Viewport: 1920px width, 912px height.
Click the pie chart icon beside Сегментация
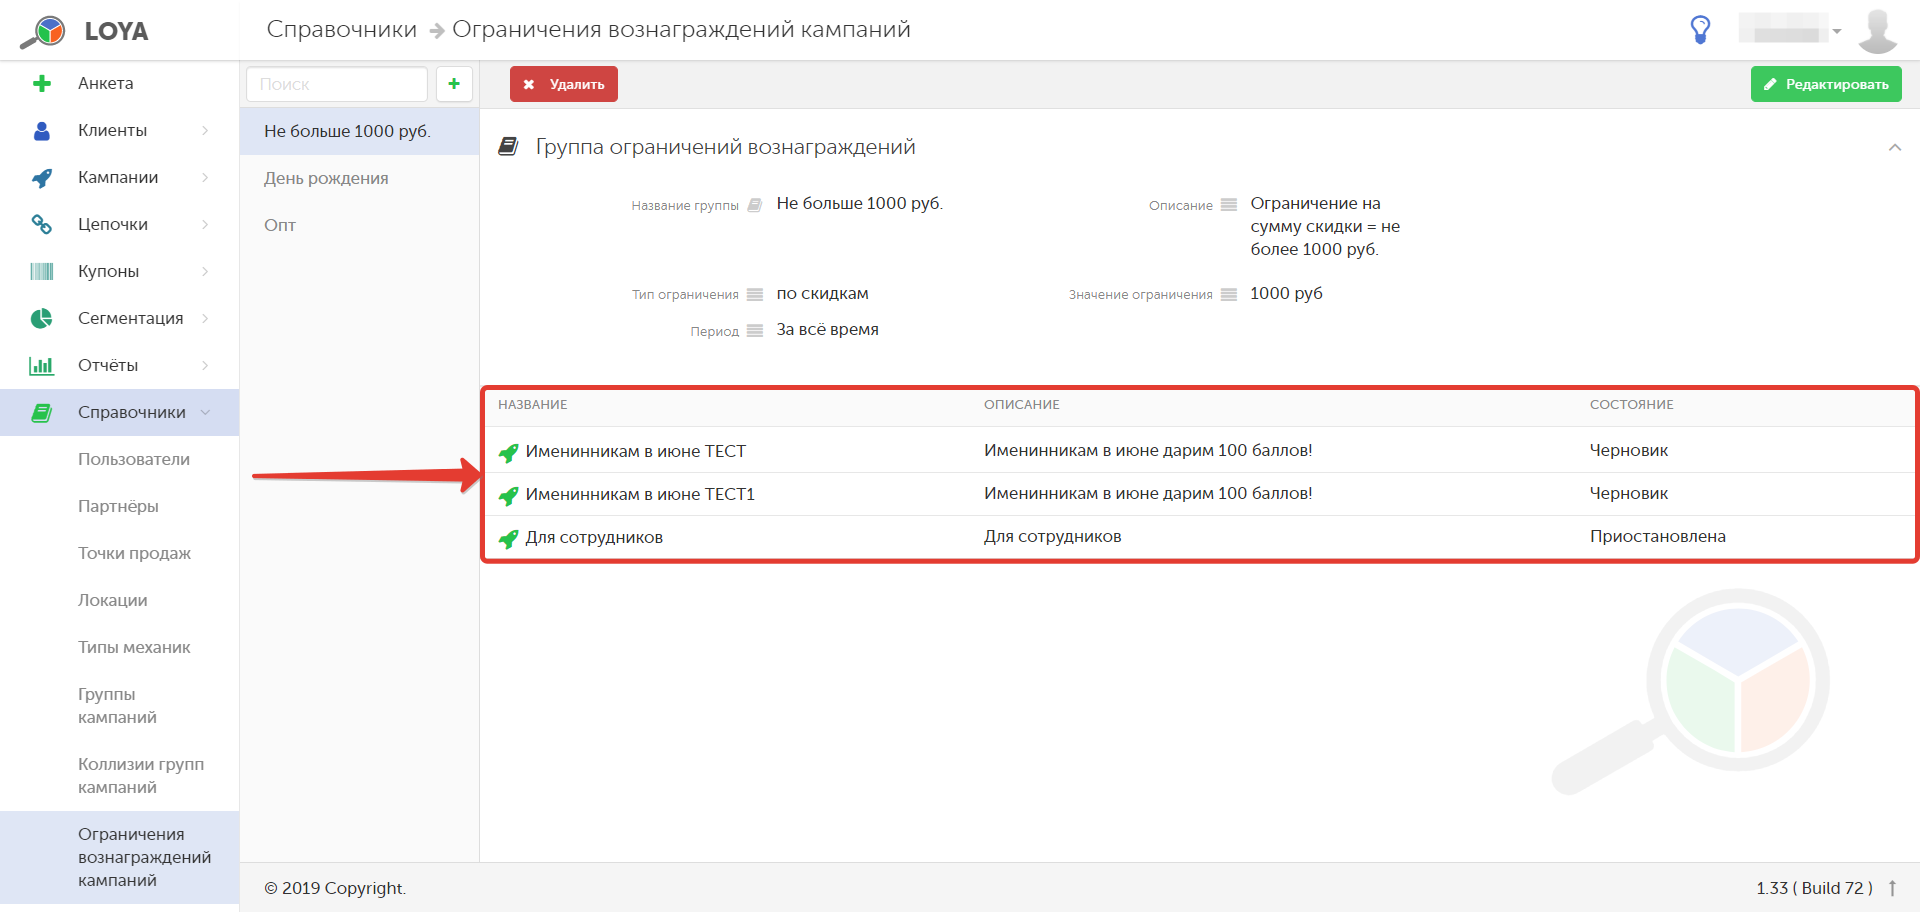pyautogui.click(x=42, y=319)
